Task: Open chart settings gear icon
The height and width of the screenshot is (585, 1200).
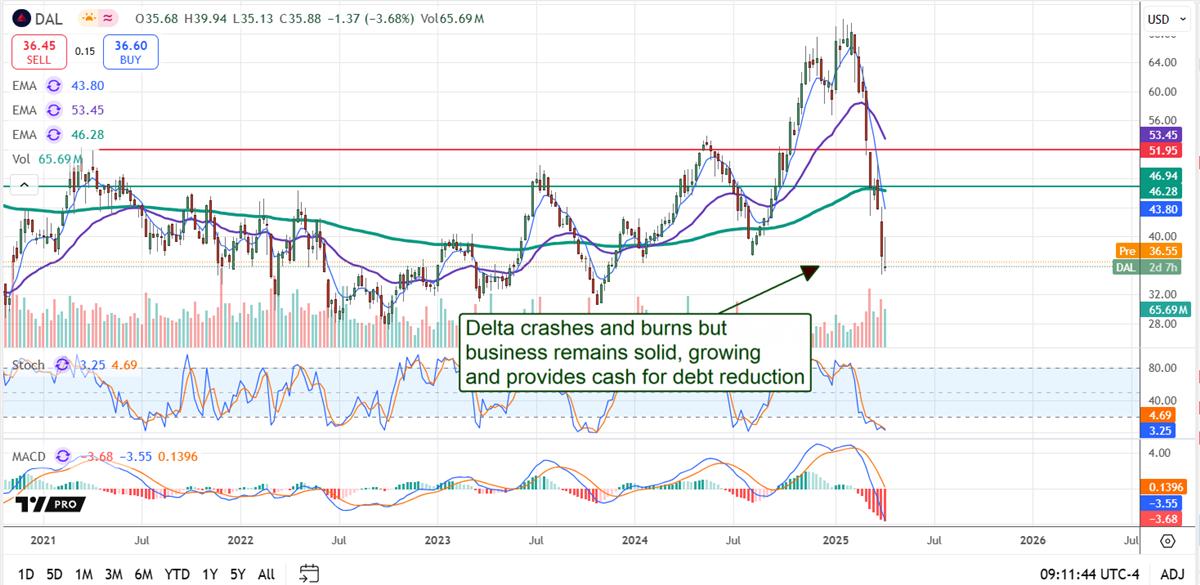Action: 1167,541
